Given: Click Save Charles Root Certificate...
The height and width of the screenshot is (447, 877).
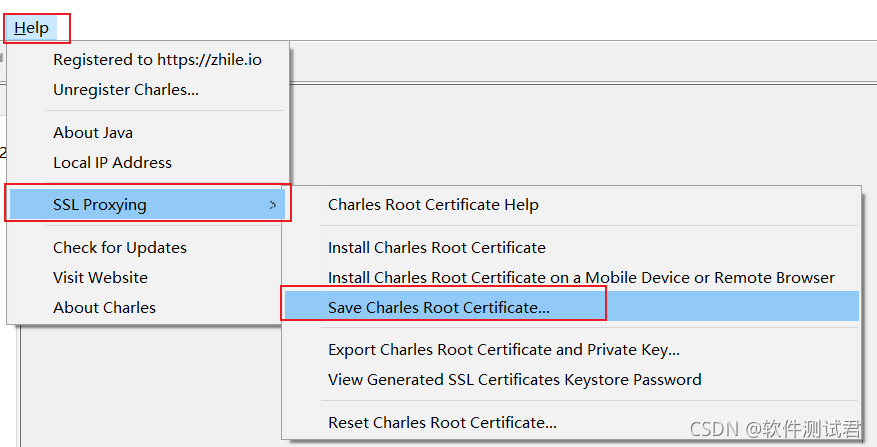Looking at the screenshot, I should pos(572,306).
